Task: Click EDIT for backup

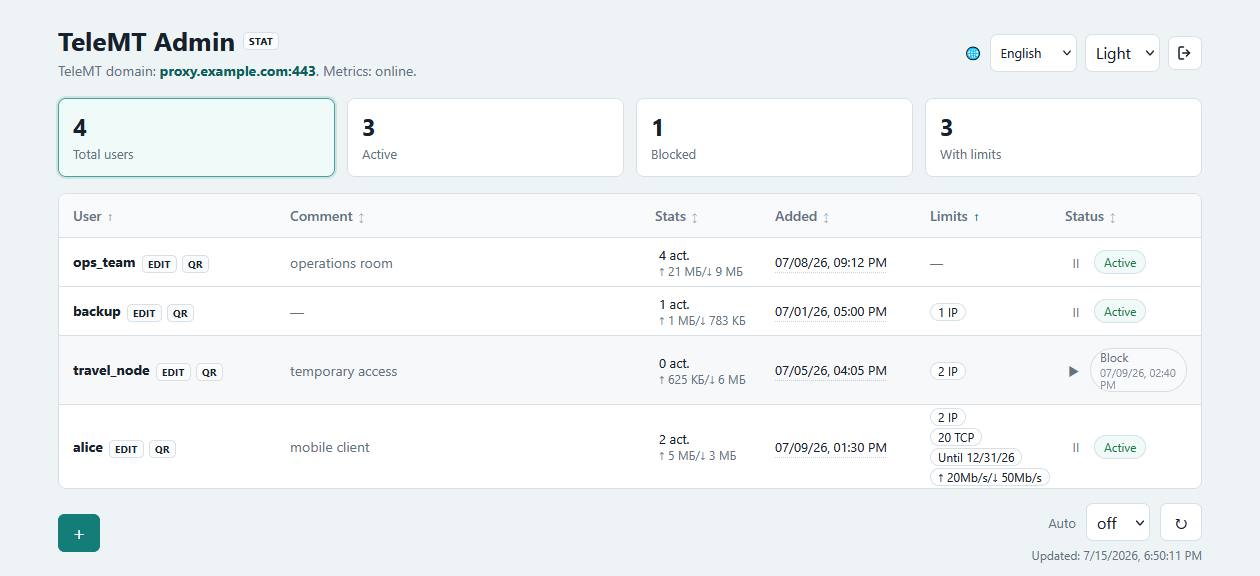Action: coord(144,313)
